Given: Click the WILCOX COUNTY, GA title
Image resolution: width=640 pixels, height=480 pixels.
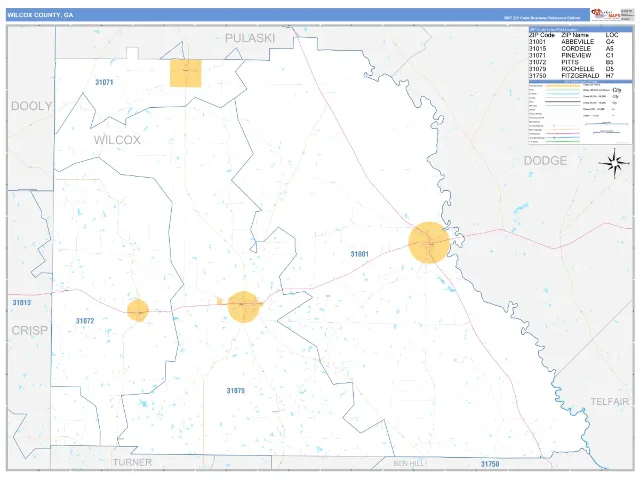Looking at the screenshot, I should point(40,15).
